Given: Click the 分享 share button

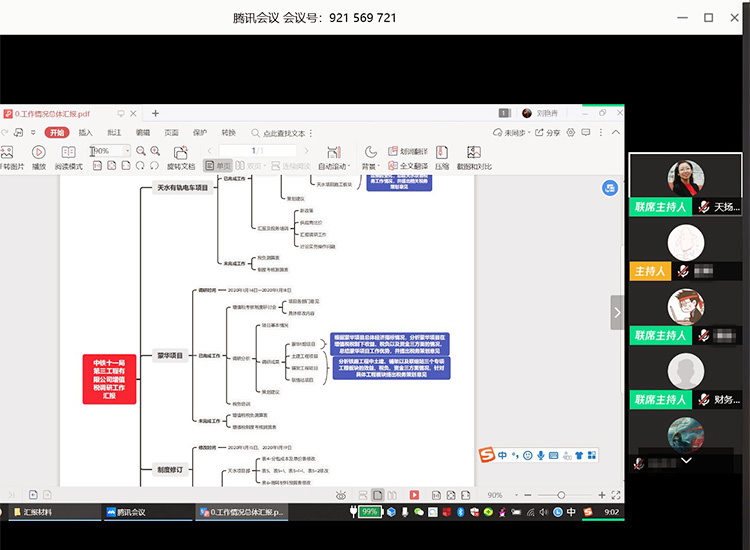Looking at the screenshot, I should tap(547, 133).
